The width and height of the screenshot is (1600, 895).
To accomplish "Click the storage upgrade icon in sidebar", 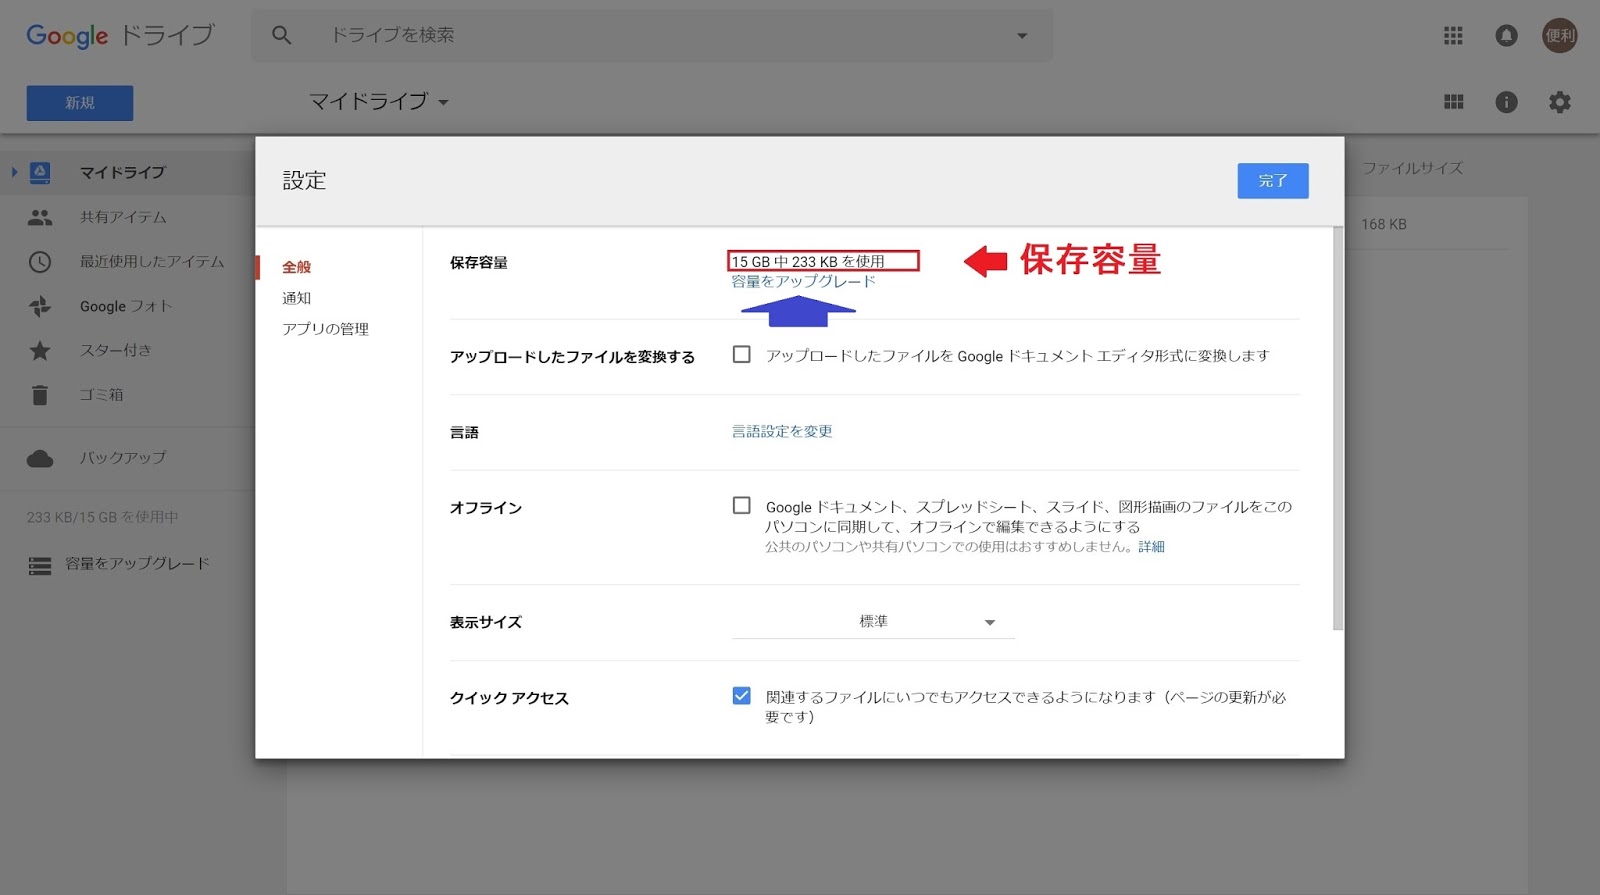I will coord(40,566).
